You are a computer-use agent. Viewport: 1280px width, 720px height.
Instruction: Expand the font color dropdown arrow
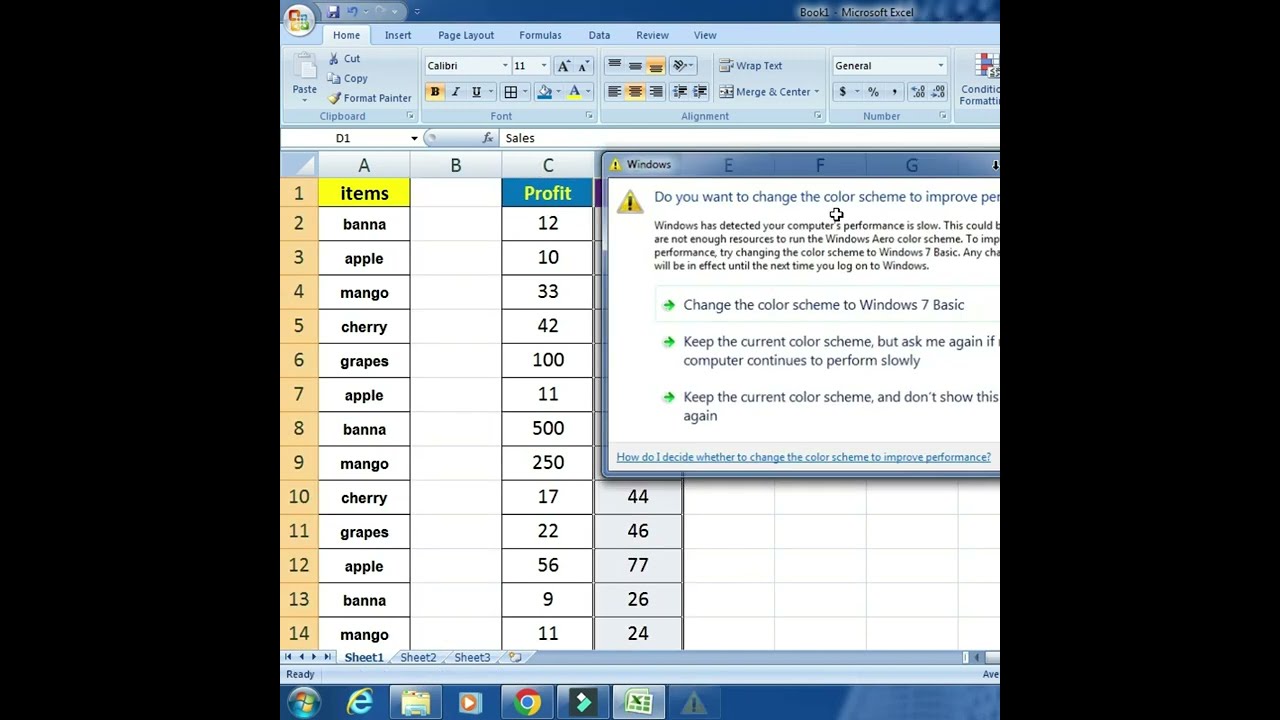pos(588,92)
